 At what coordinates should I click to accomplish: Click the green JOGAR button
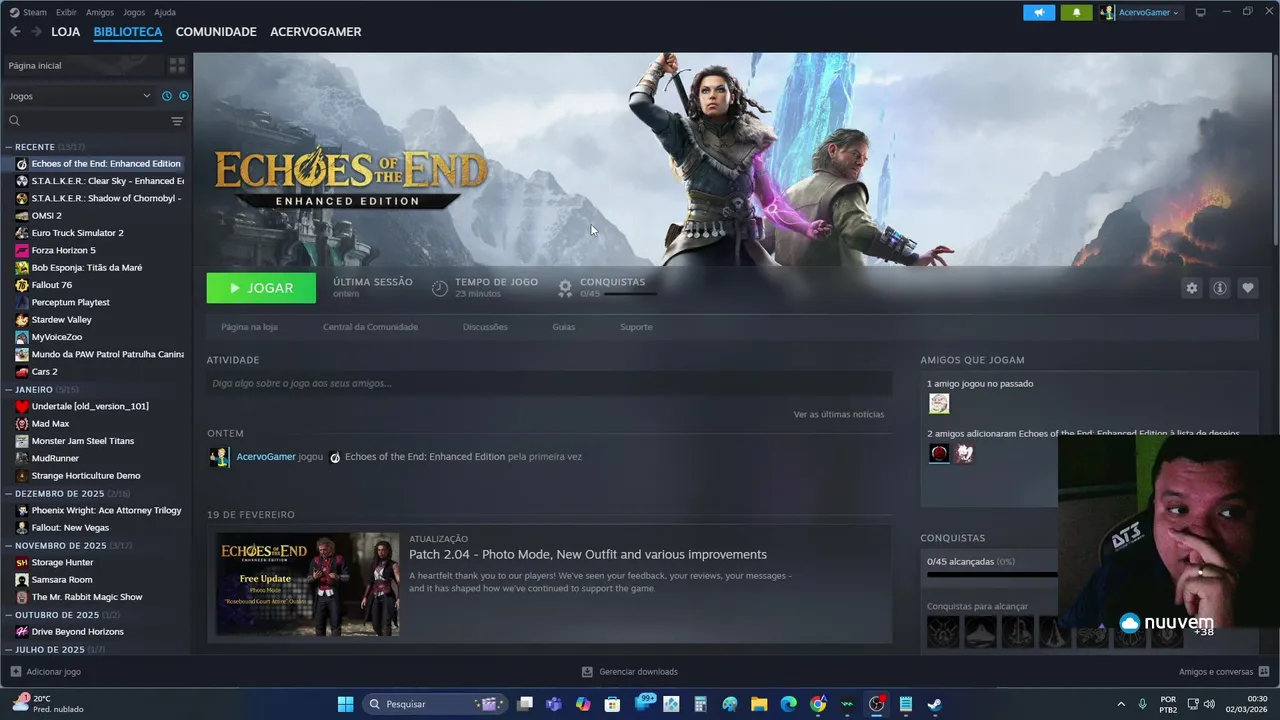[261, 288]
